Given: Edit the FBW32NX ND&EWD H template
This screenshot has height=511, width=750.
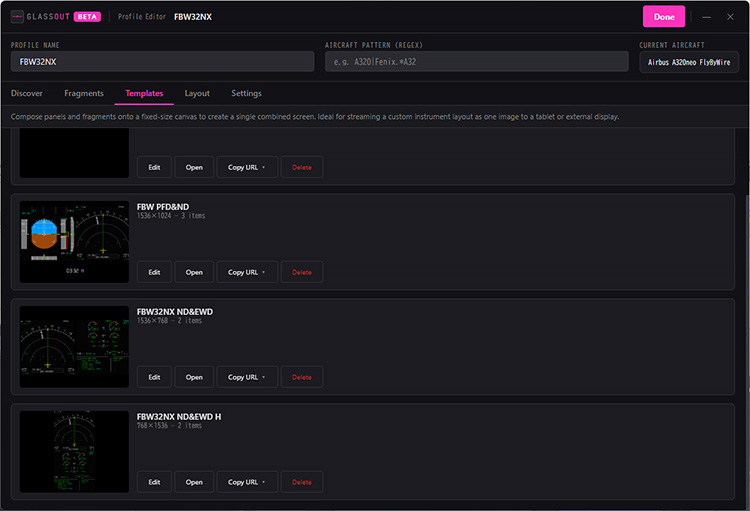Looking at the screenshot, I should (154, 482).
